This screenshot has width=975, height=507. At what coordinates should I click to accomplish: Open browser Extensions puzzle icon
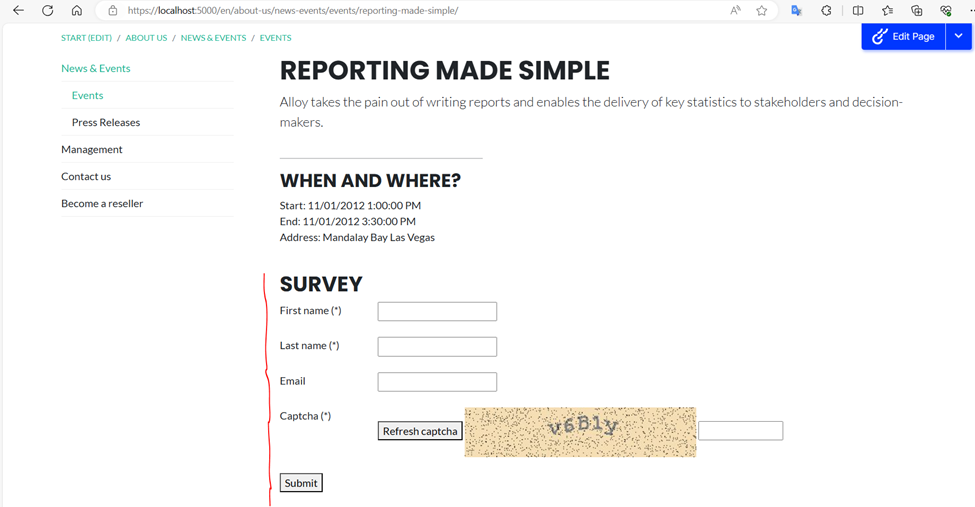click(x=826, y=11)
